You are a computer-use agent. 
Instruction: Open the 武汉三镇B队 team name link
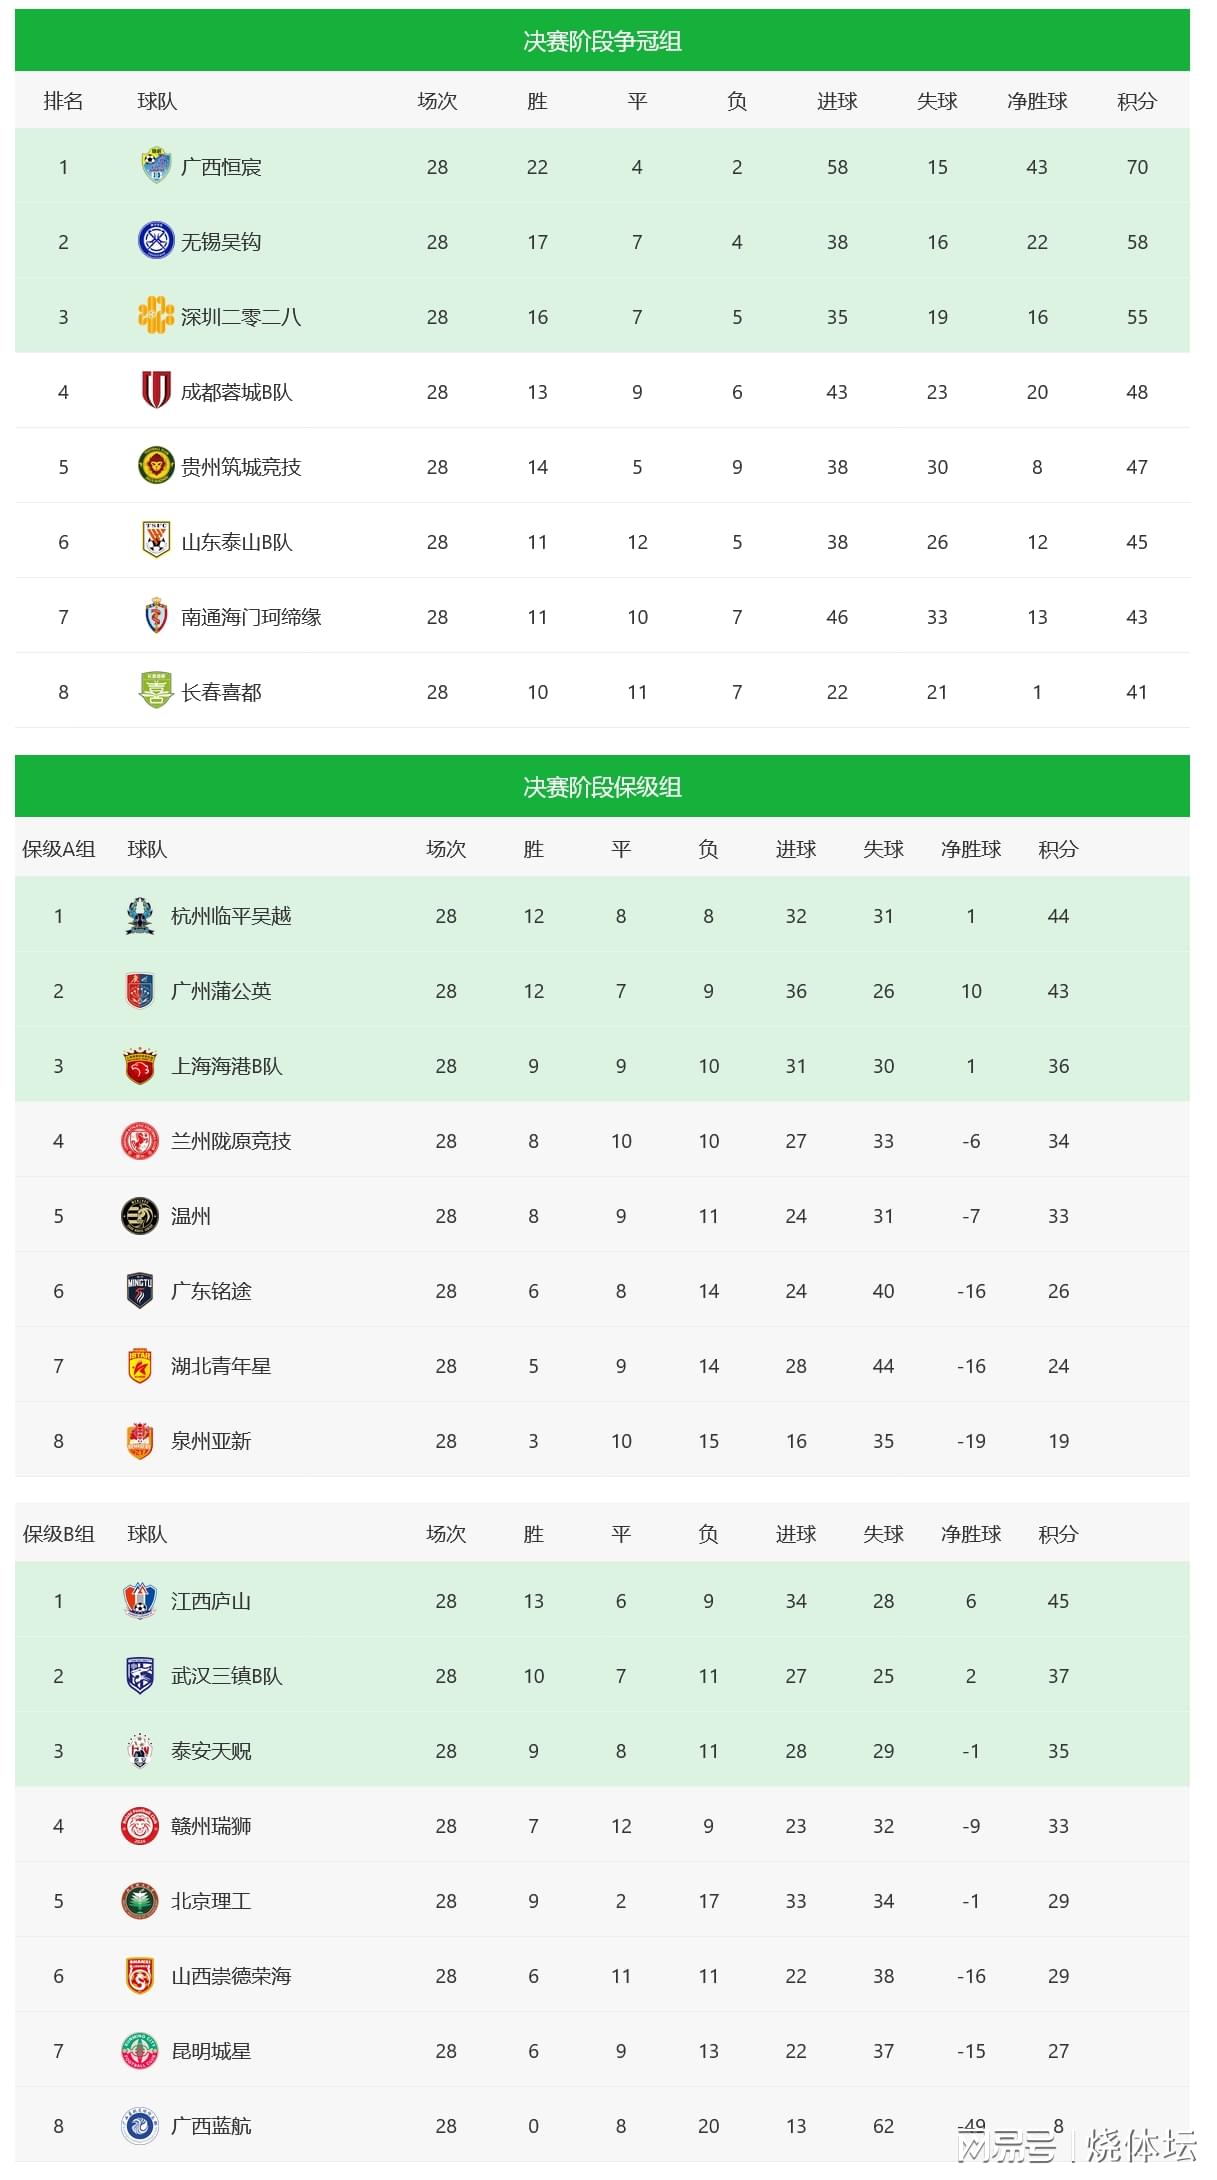pos(227,1676)
